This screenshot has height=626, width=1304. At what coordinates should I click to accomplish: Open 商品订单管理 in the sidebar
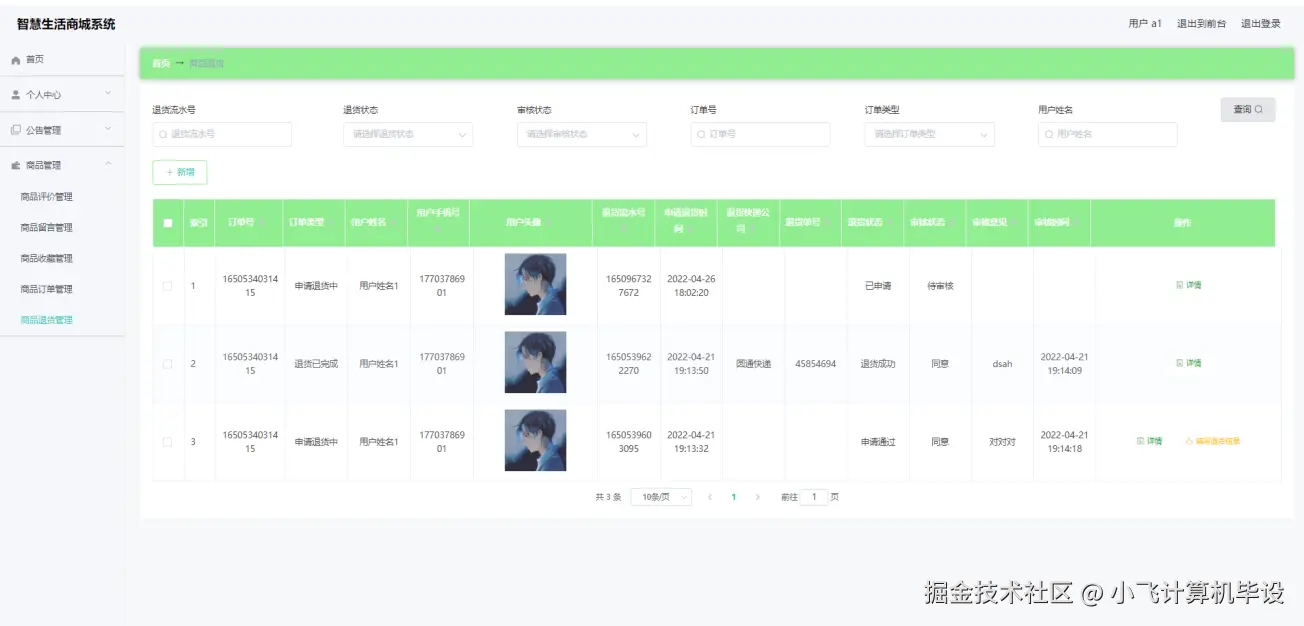click(47, 290)
